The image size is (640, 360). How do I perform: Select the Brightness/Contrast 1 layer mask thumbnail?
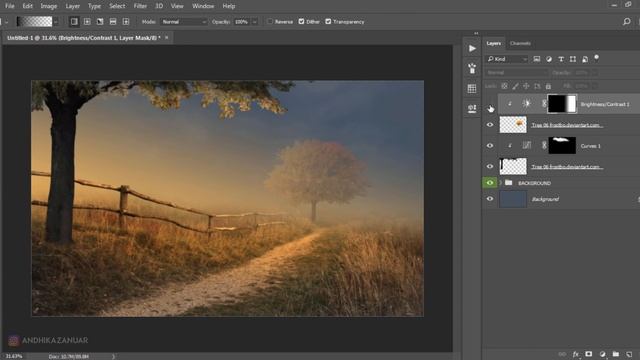[x=562, y=104]
